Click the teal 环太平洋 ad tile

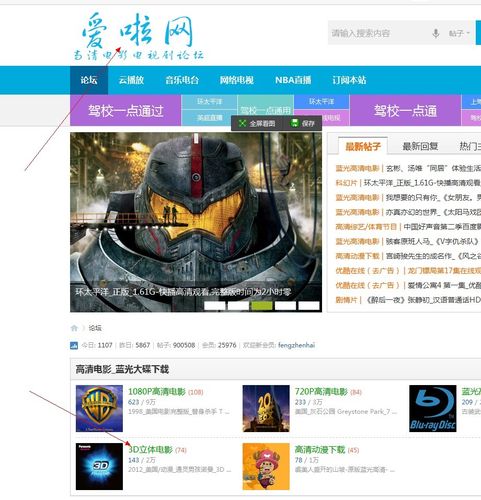click(x=209, y=102)
